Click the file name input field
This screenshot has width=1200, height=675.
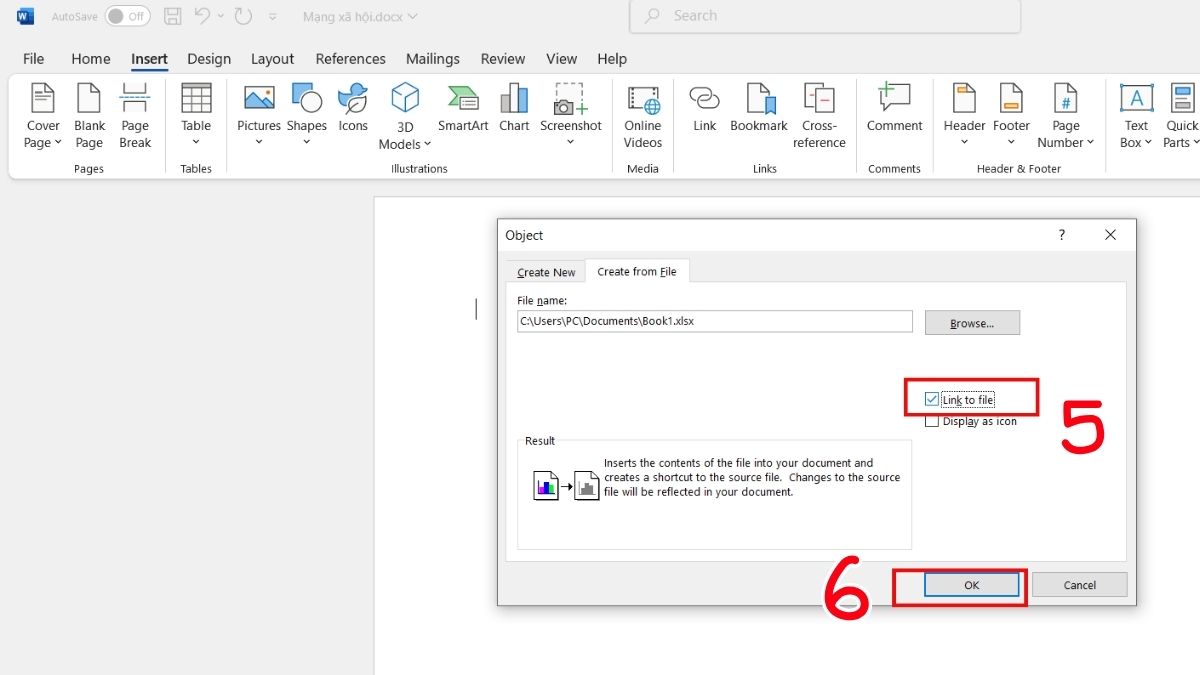click(713, 321)
